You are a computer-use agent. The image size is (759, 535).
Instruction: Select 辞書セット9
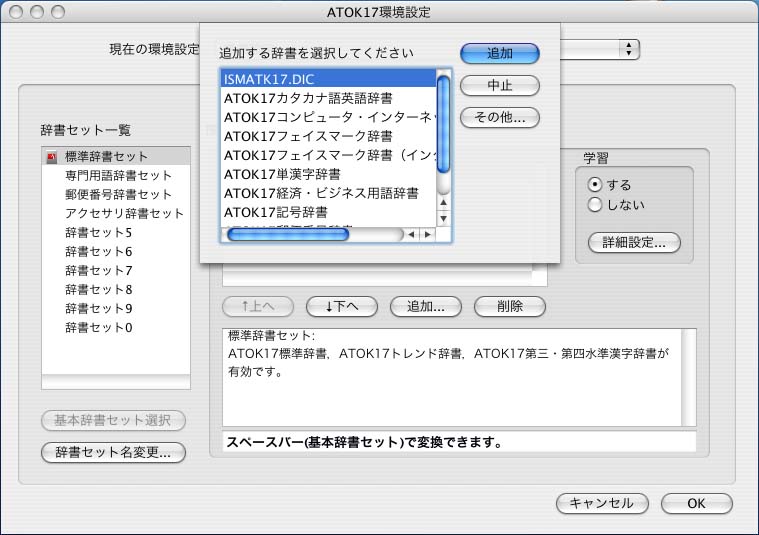tap(116, 308)
